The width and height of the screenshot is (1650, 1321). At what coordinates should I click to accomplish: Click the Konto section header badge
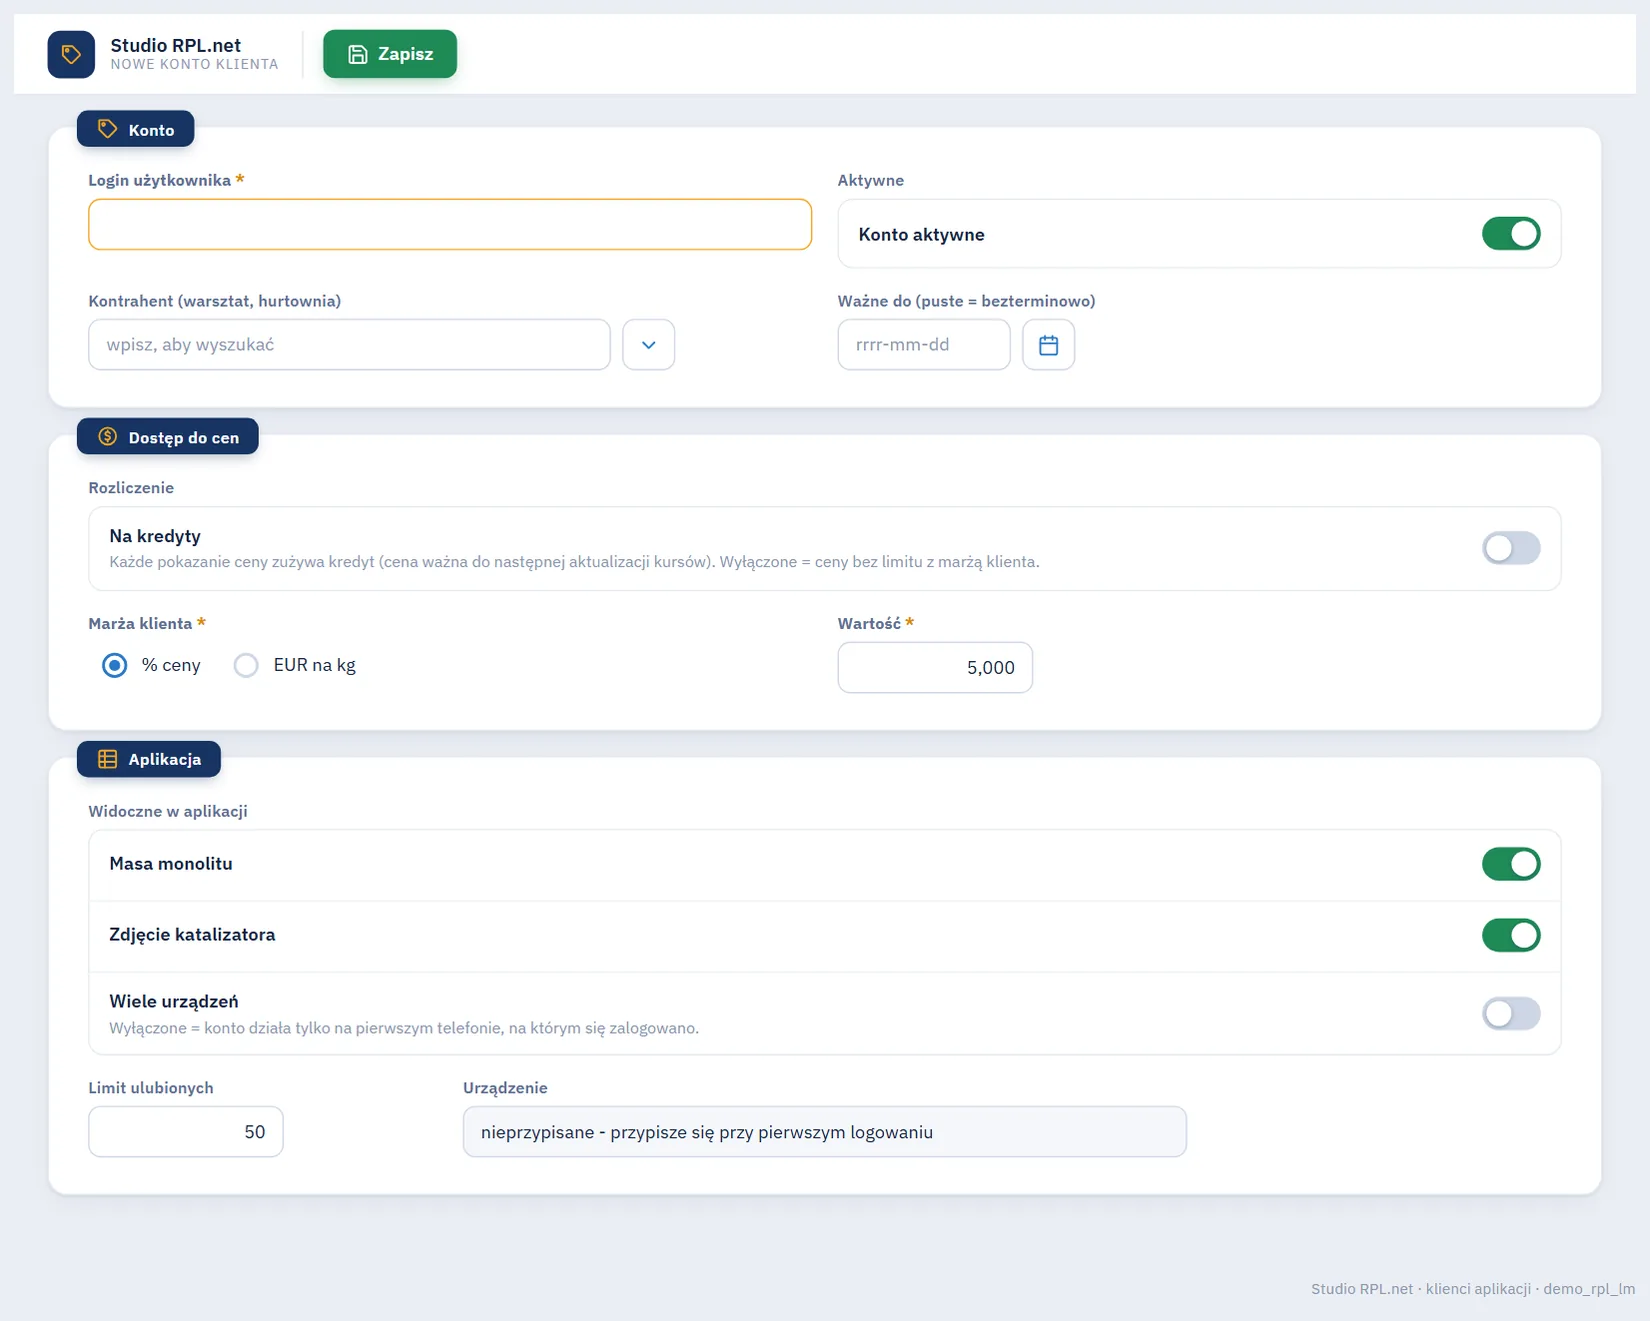(135, 129)
